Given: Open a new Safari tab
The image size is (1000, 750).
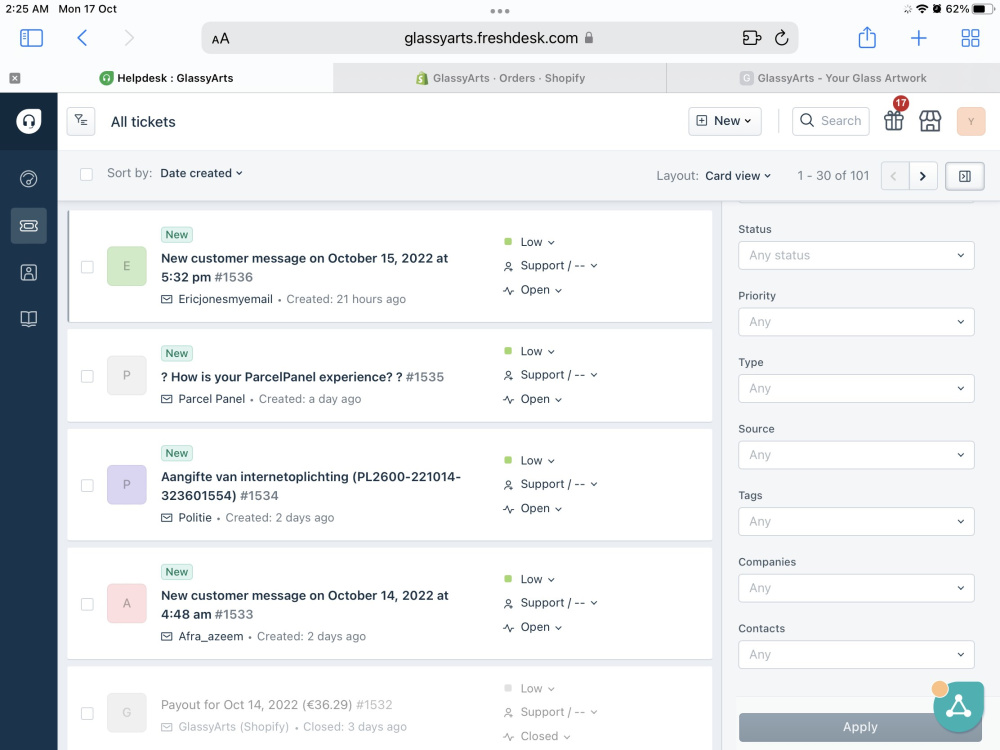Looking at the screenshot, I should point(918,38).
